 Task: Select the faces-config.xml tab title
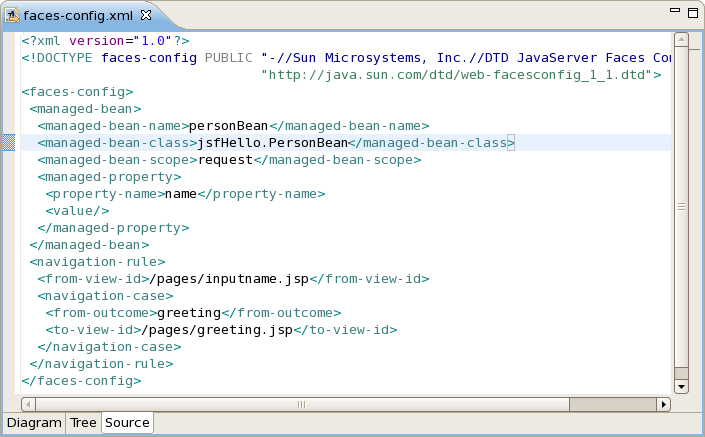pos(78,16)
